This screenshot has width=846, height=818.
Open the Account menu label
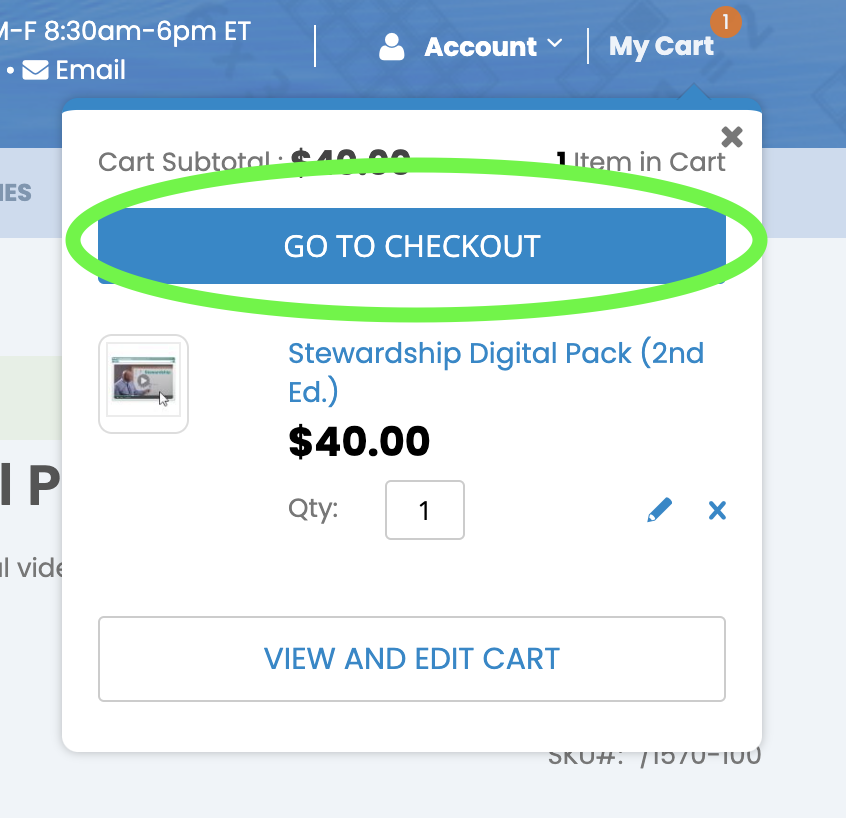click(480, 47)
